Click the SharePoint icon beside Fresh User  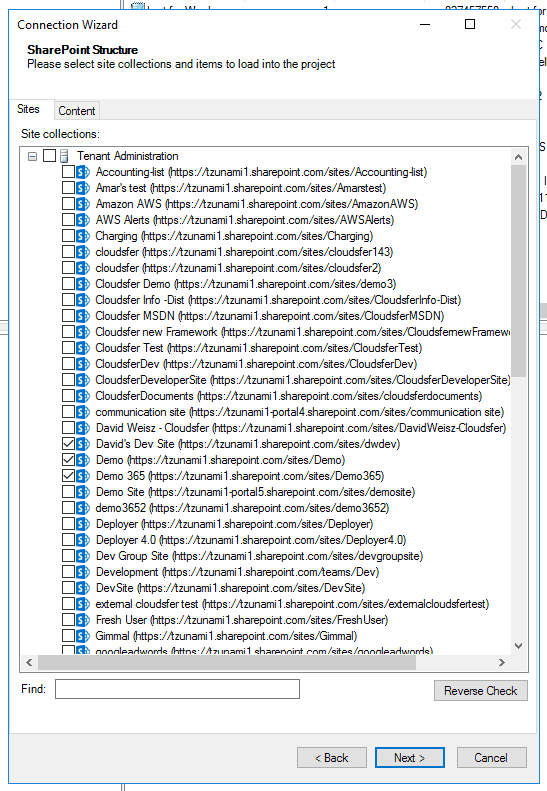83,620
